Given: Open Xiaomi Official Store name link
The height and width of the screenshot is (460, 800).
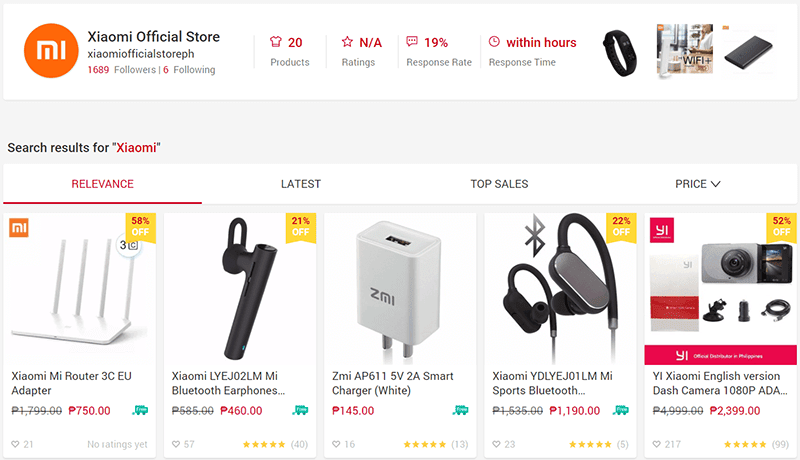Looking at the screenshot, I should (154, 37).
